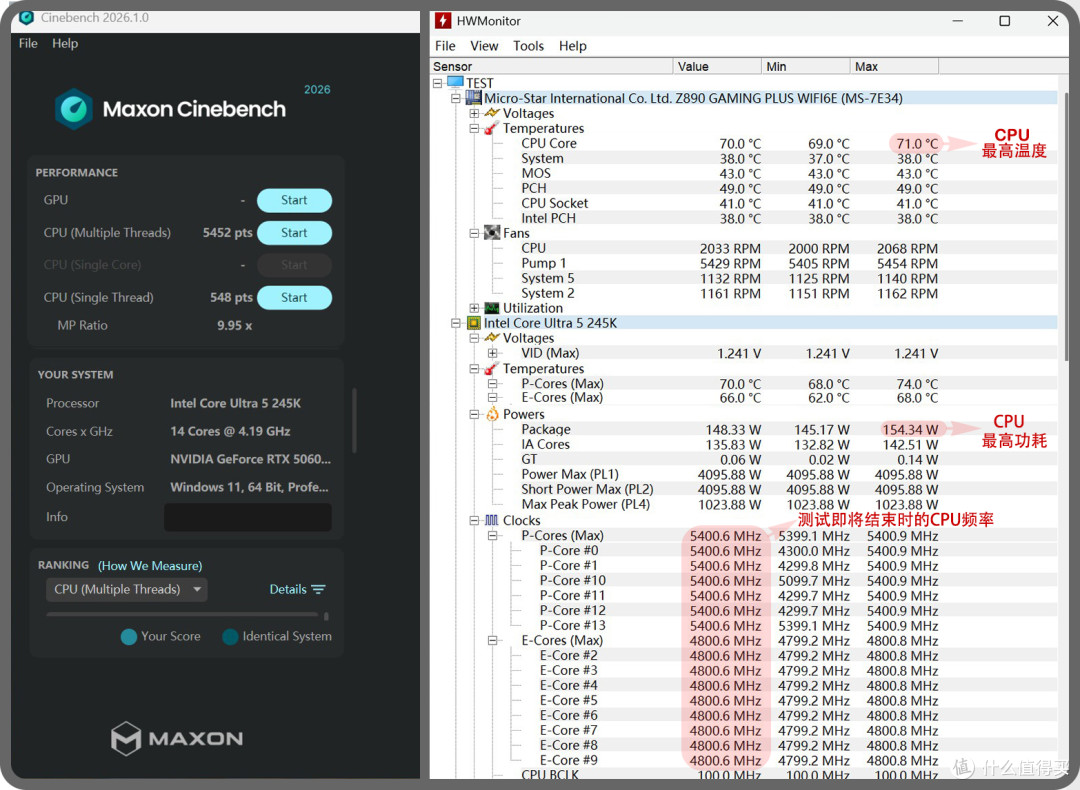
Task: Open HWMonitor Tools menu
Action: 528,46
